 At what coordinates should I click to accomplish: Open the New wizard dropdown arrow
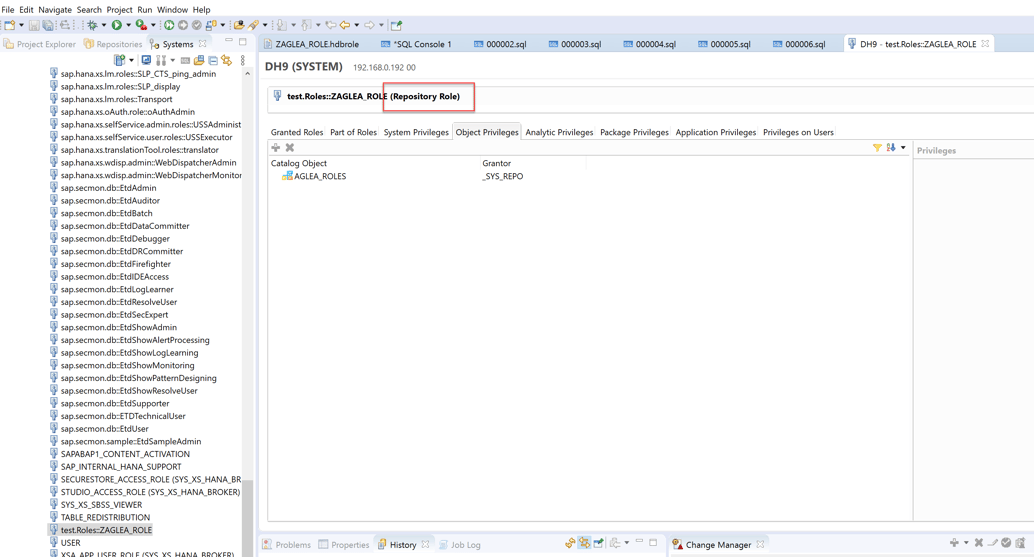[21, 25]
